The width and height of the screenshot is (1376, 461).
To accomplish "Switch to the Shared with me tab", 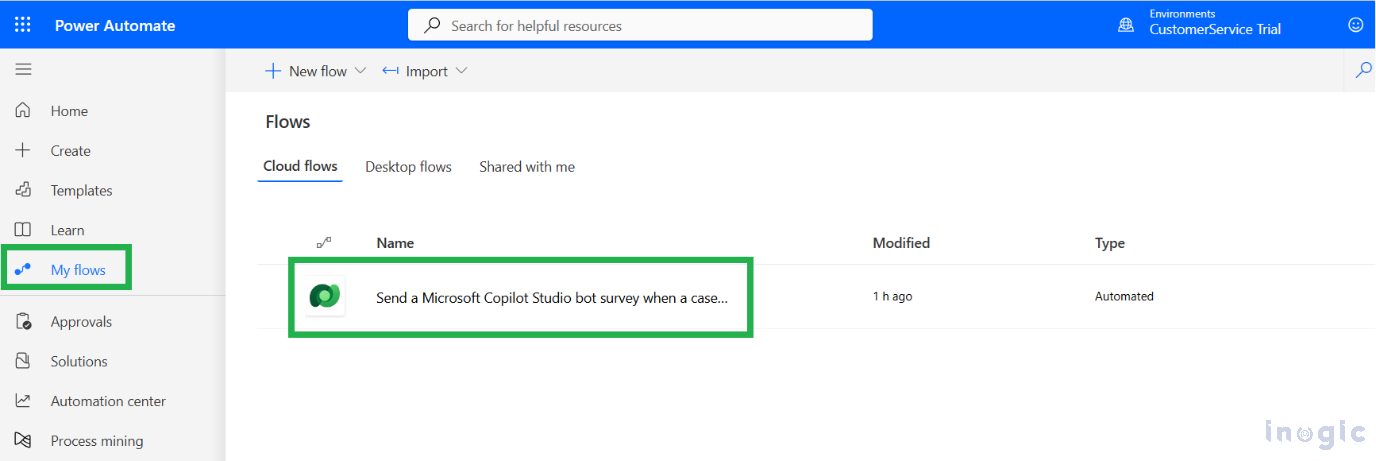I will [526, 167].
